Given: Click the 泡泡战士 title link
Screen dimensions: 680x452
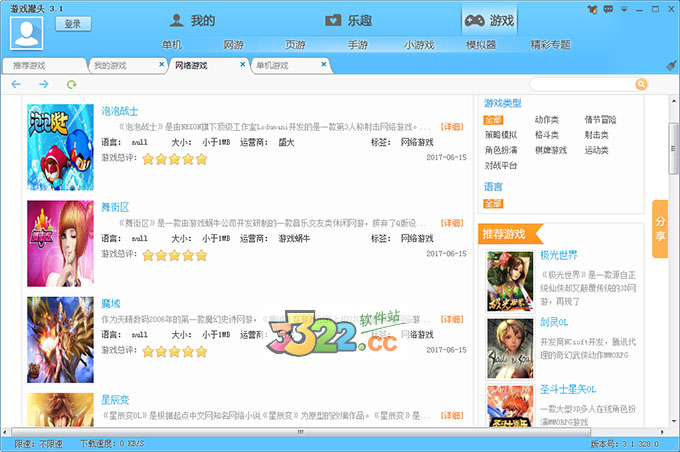Looking at the screenshot, I should tap(119, 111).
